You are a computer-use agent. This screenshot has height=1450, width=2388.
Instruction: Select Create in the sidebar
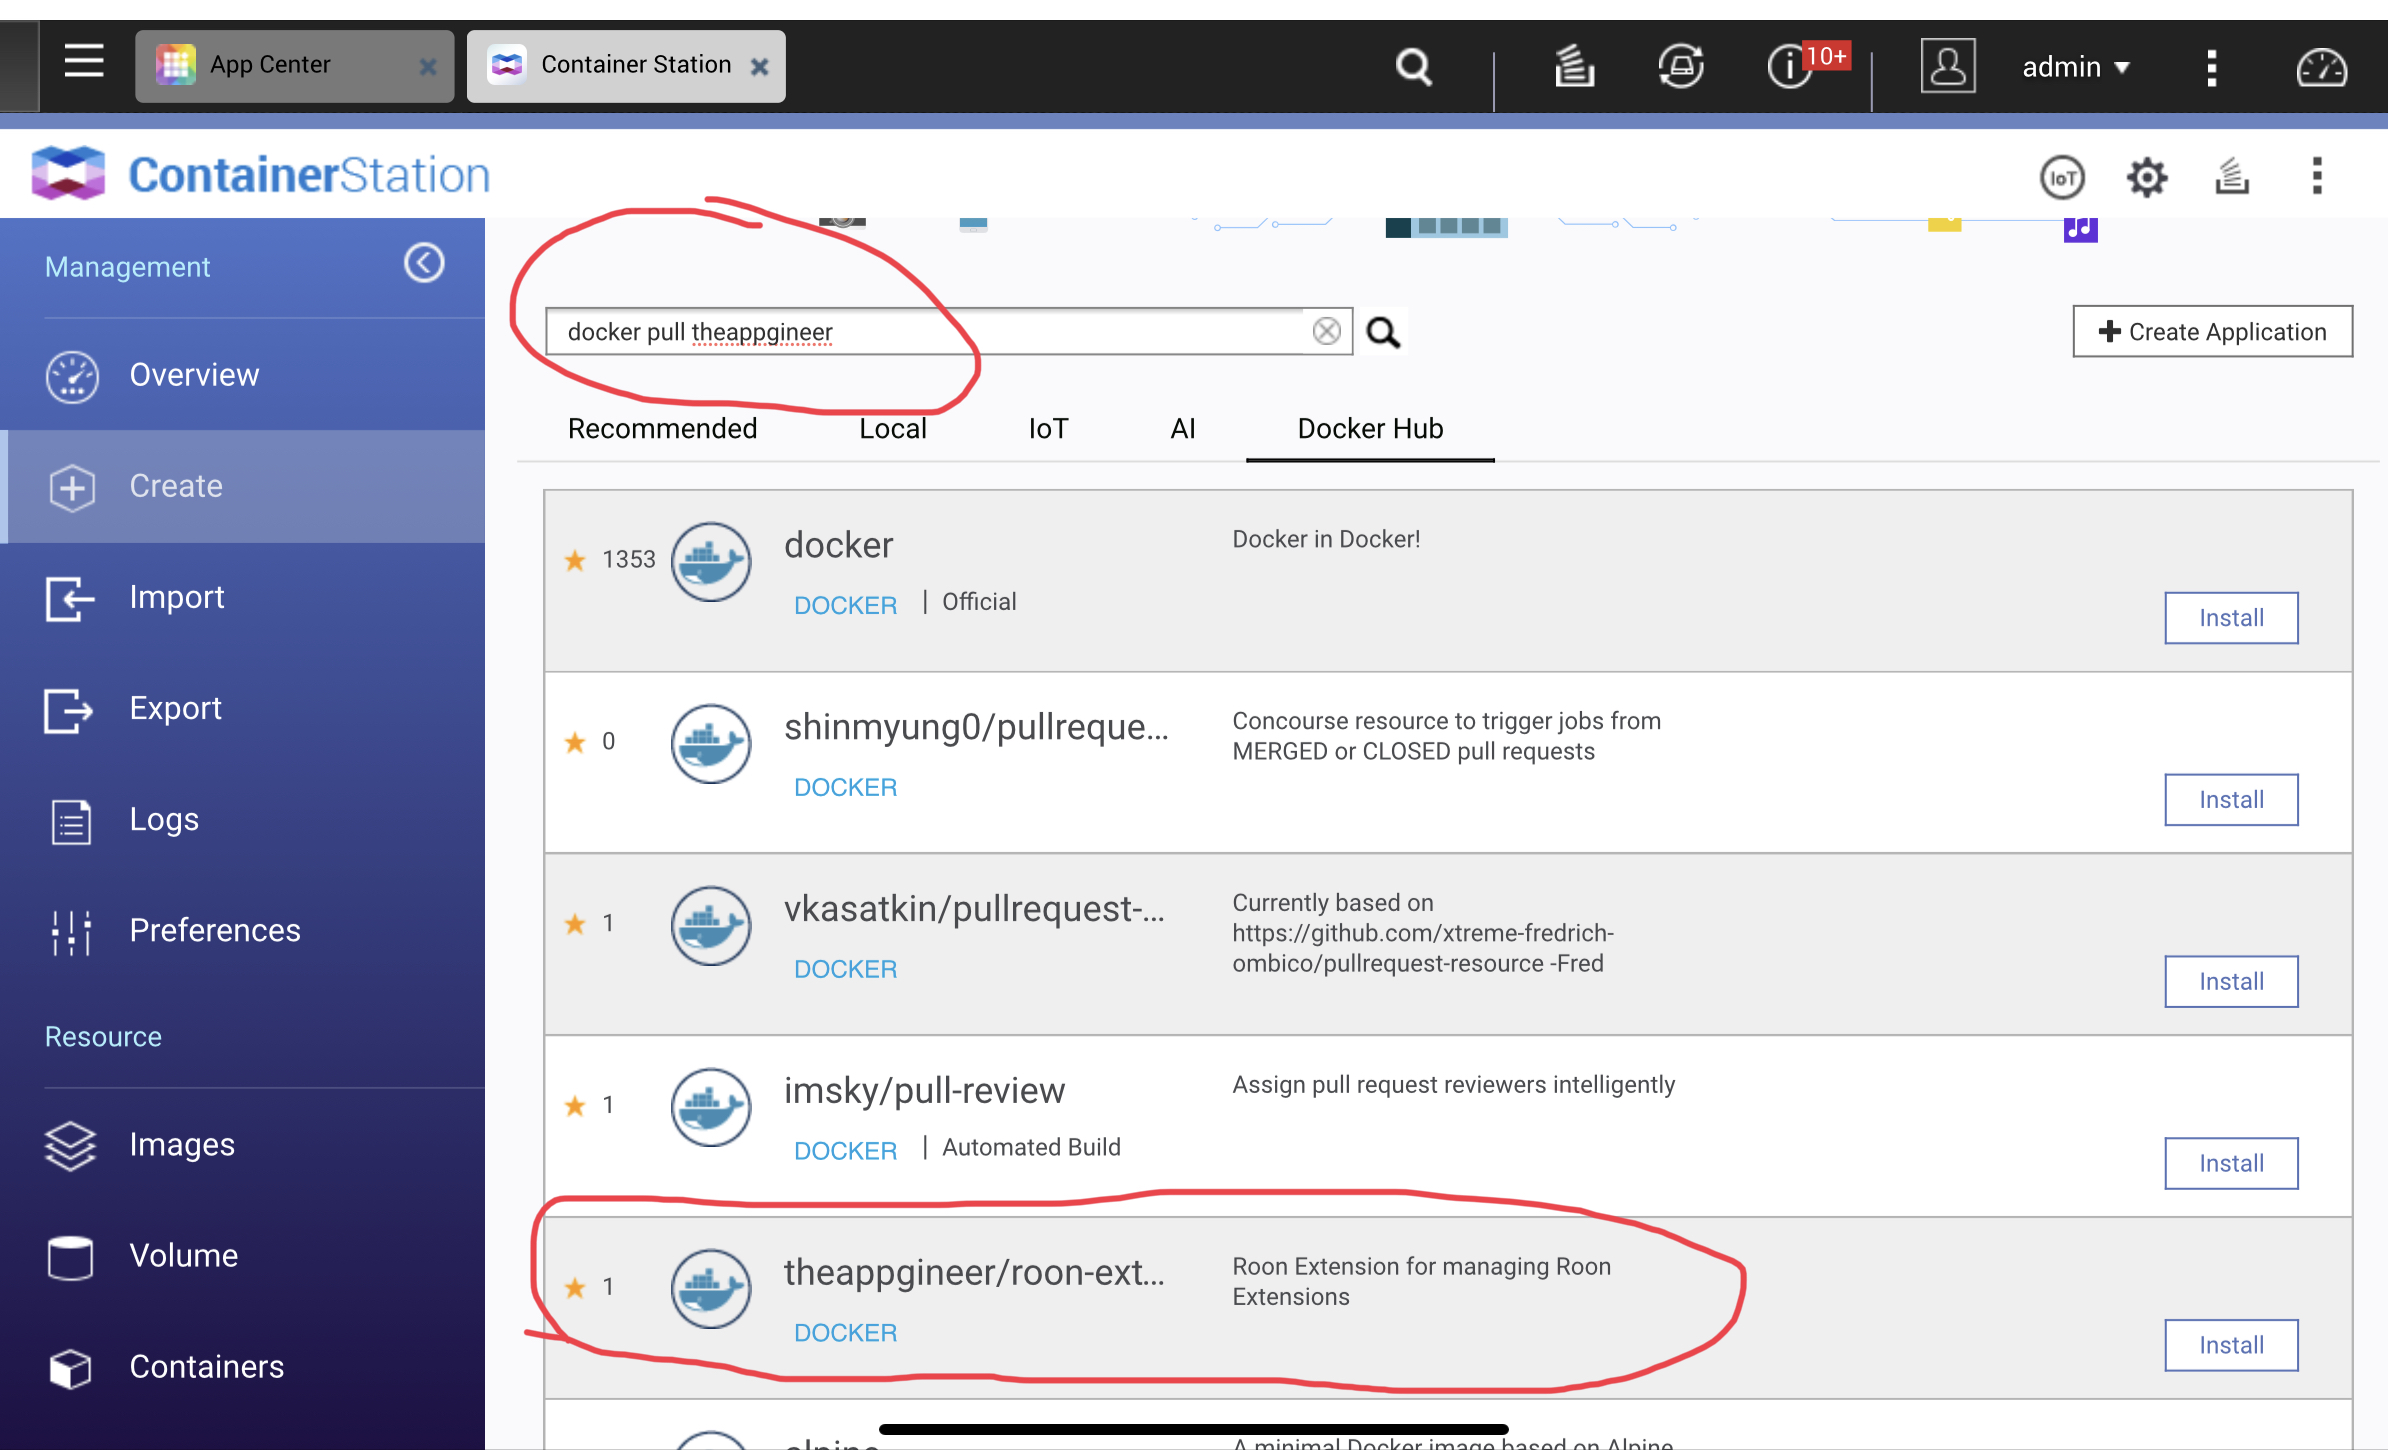(x=242, y=486)
